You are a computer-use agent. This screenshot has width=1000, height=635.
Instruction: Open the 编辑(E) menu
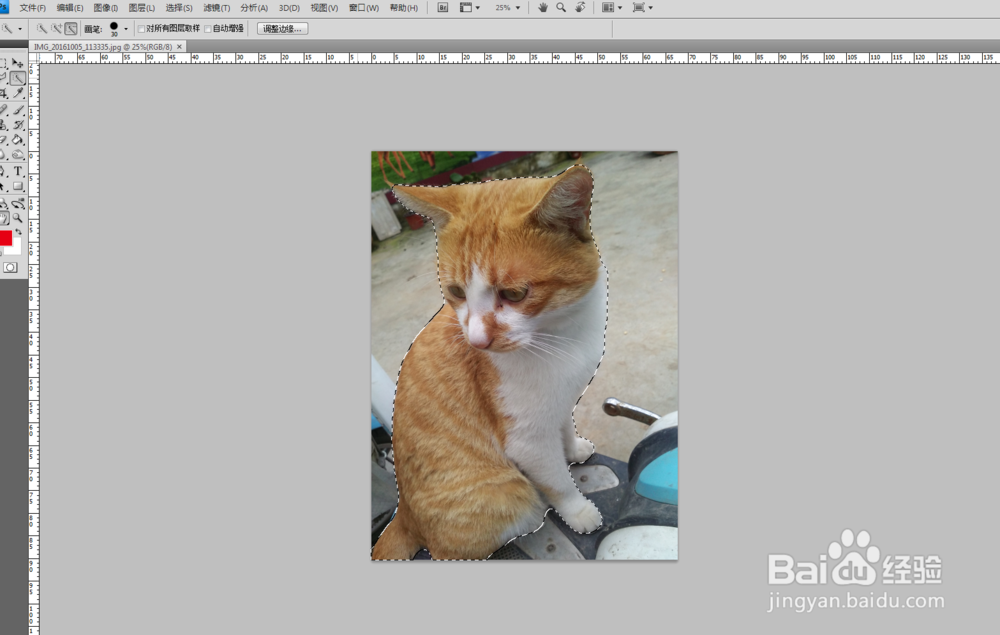click(x=70, y=8)
